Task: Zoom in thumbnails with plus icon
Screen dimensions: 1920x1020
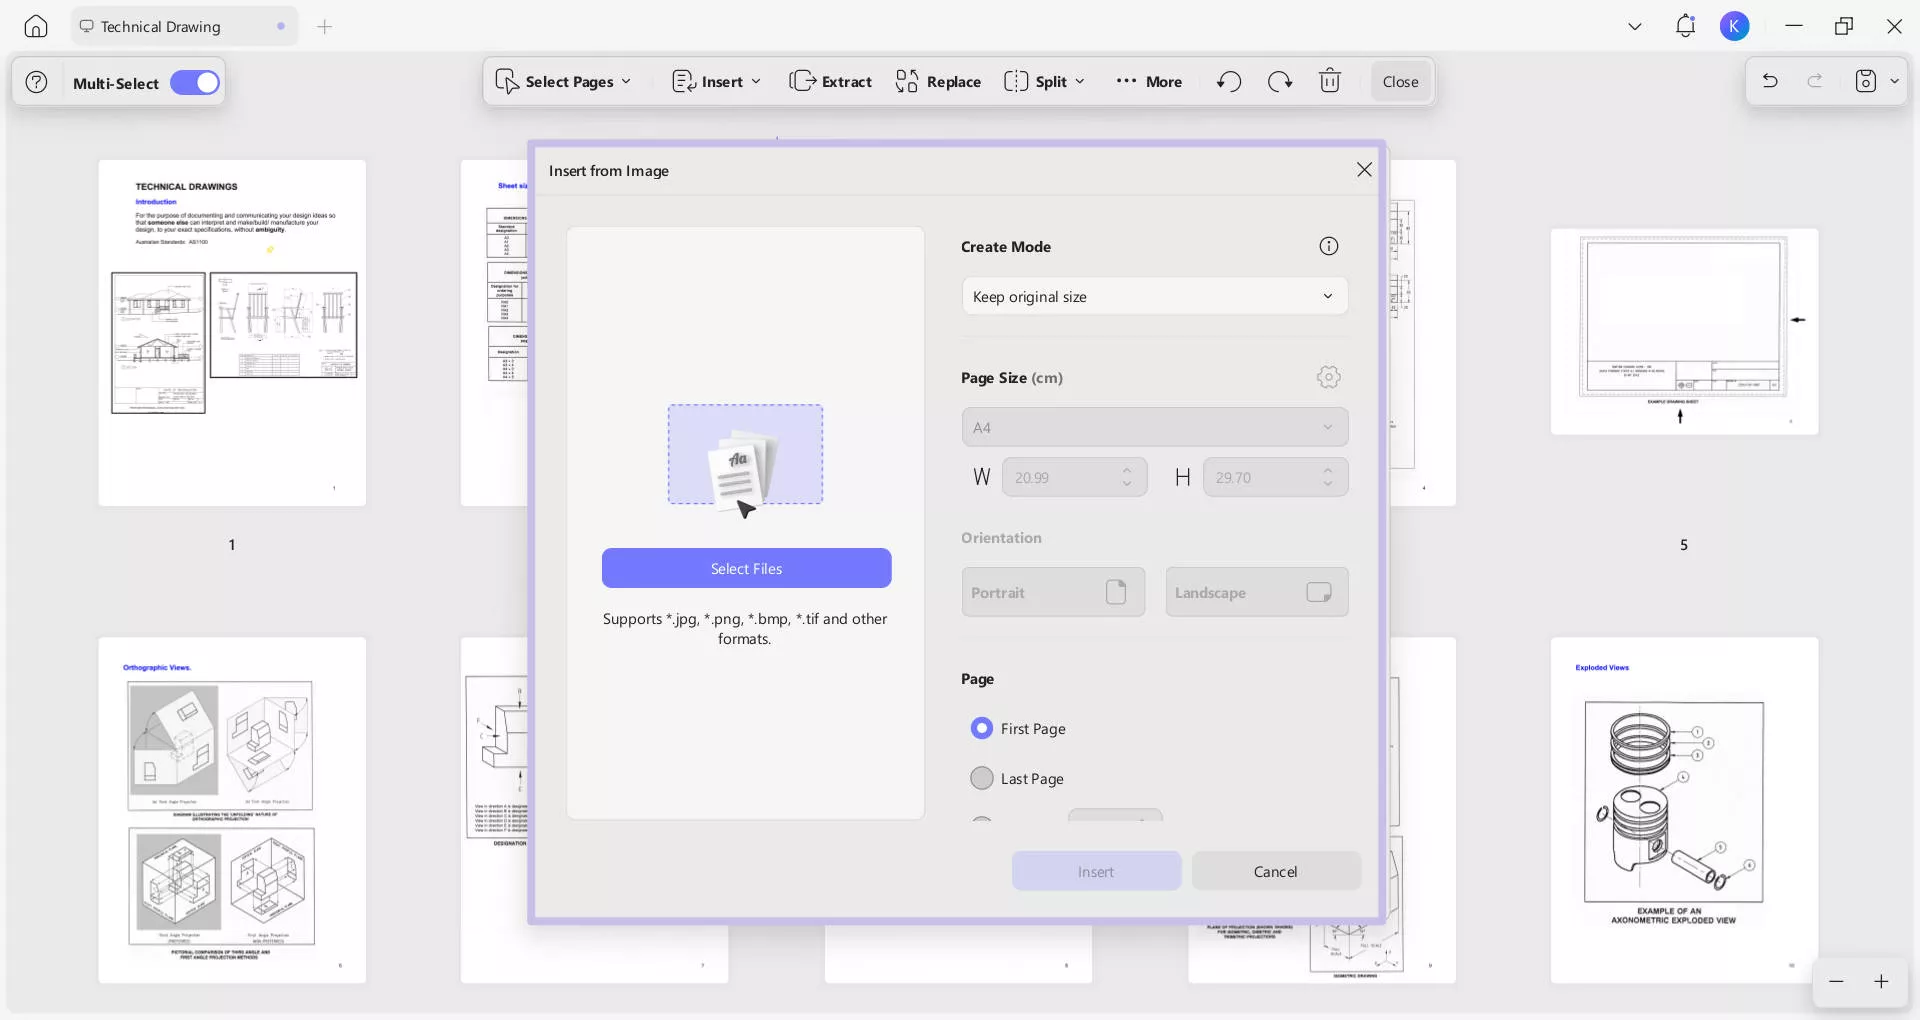Action: click(x=1881, y=982)
